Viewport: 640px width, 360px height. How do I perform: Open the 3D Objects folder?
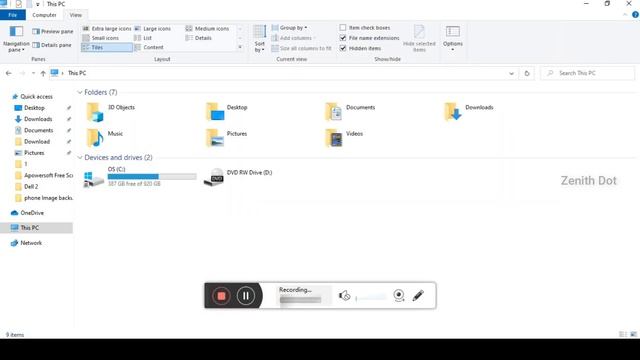pyautogui.click(x=110, y=111)
